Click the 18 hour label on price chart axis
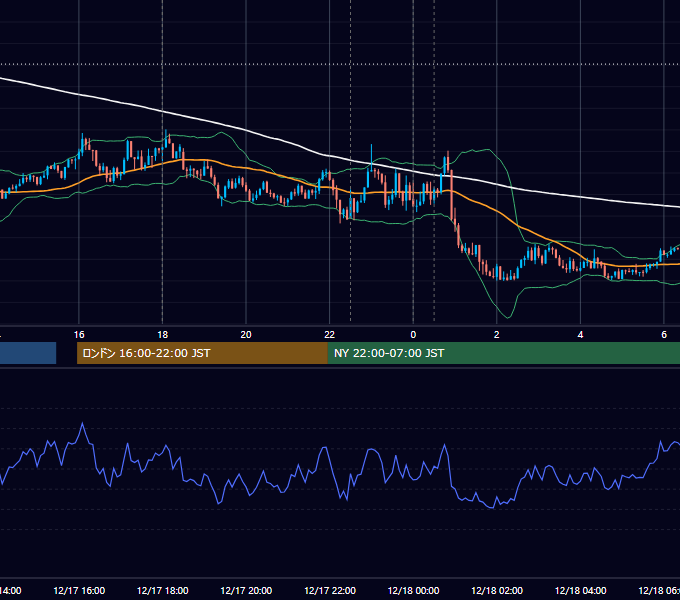This screenshot has height=600, width=680. point(162,335)
